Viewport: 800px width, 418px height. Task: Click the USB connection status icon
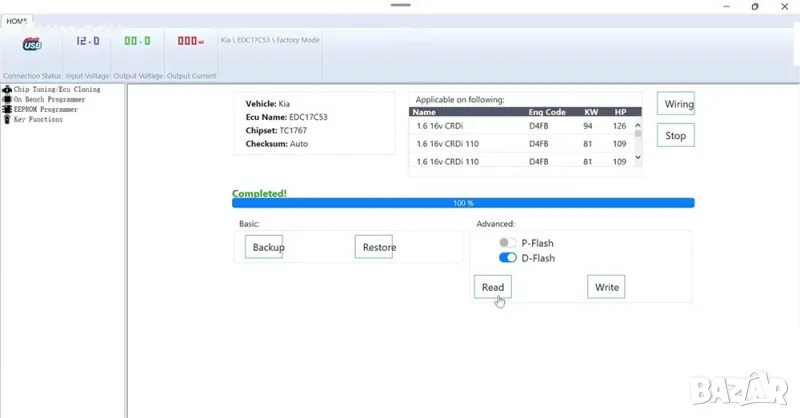32,43
